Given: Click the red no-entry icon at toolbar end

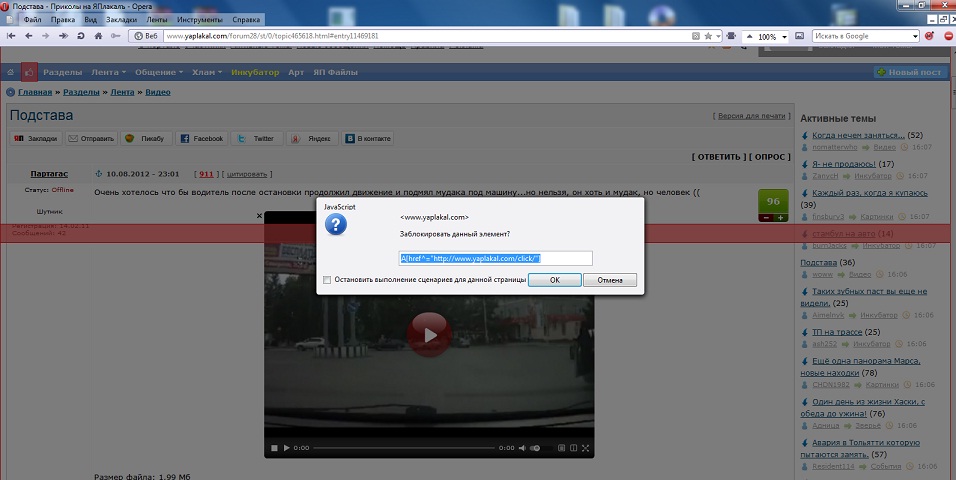Looking at the screenshot, I should (x=949, y=36).
